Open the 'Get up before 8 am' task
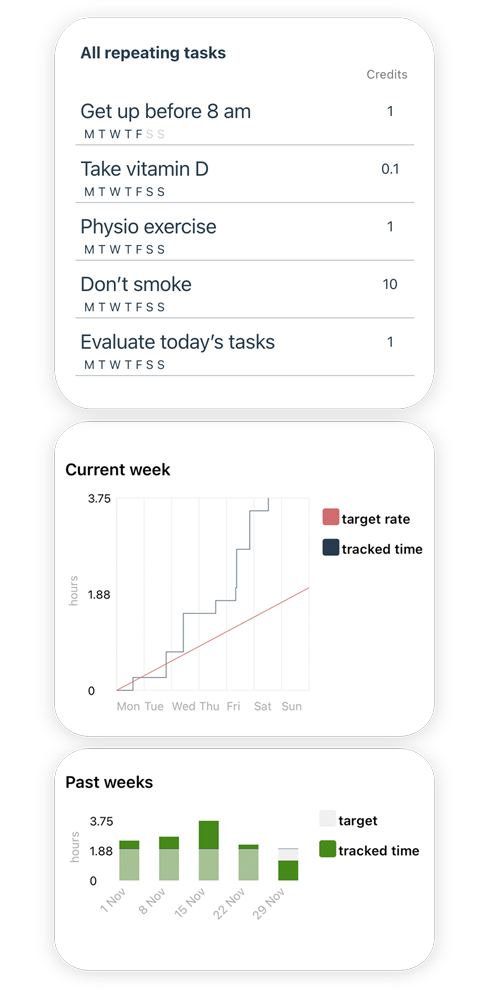 [245, 119]
